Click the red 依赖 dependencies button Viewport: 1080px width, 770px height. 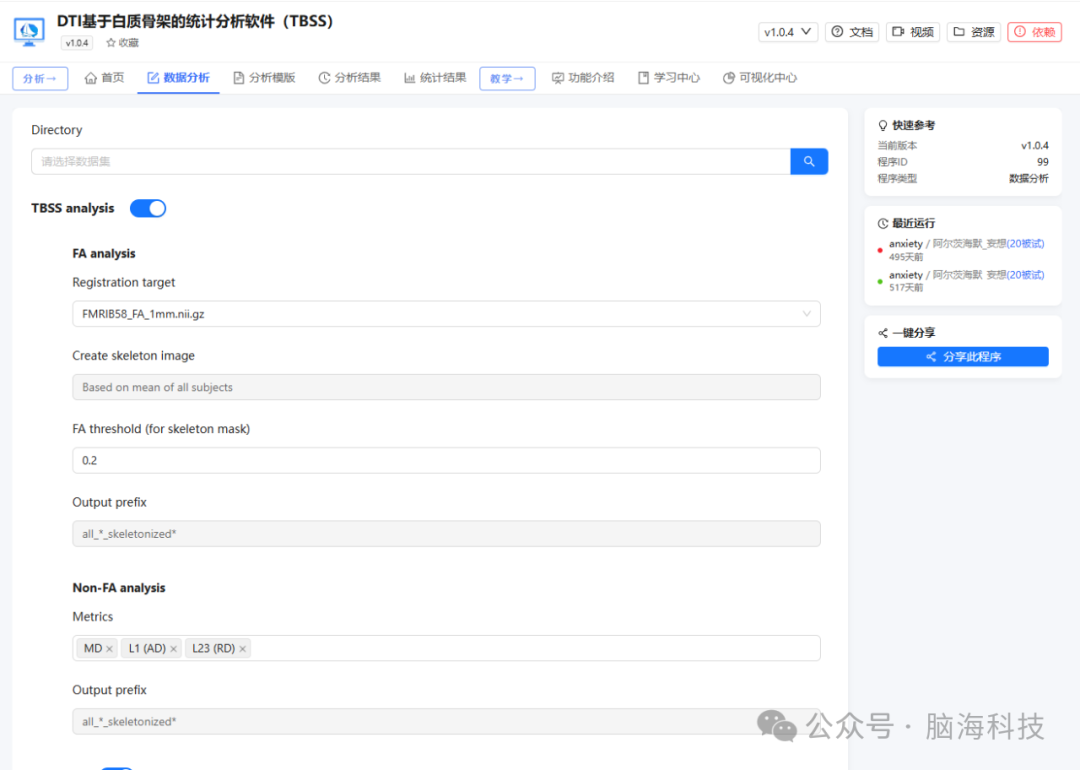pyautogui.click(x=1035, y=32)
